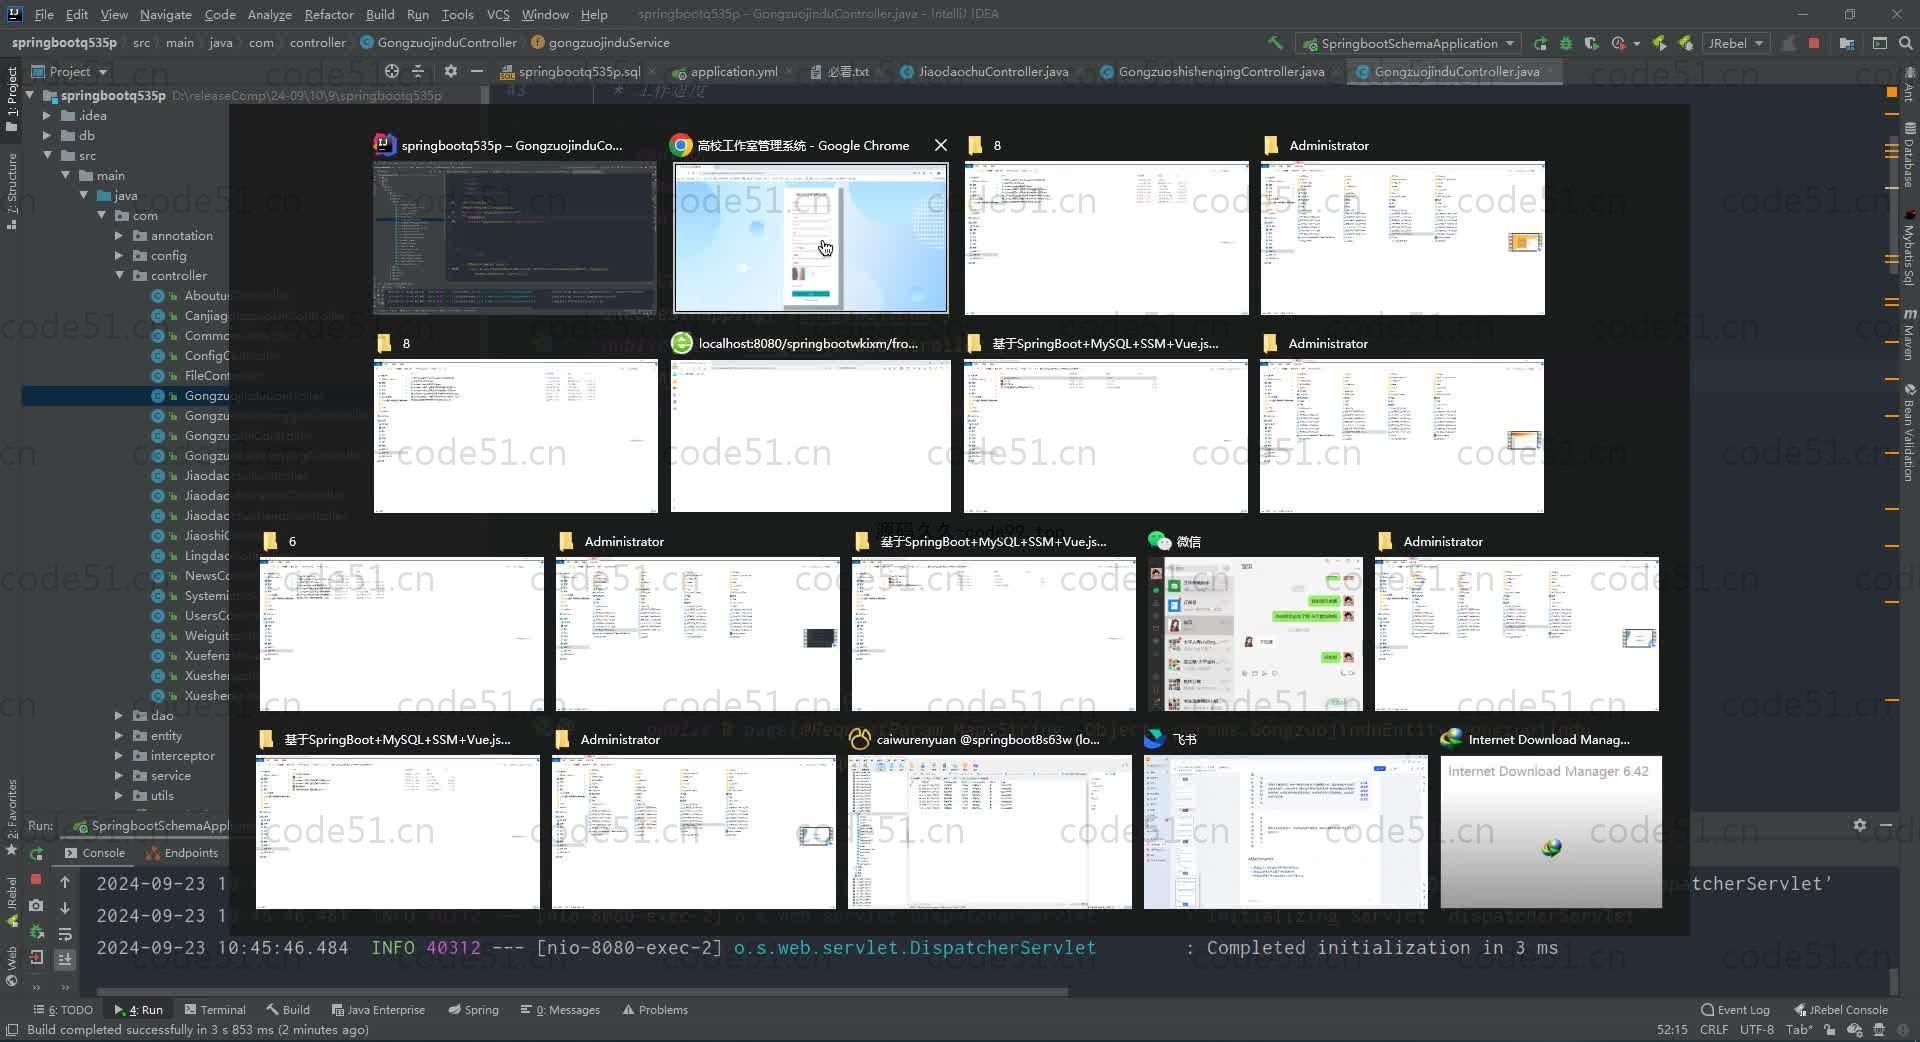Click the Run with JRebel rocket icon
The image size is (1920, 1042).
pos(1660,43)
